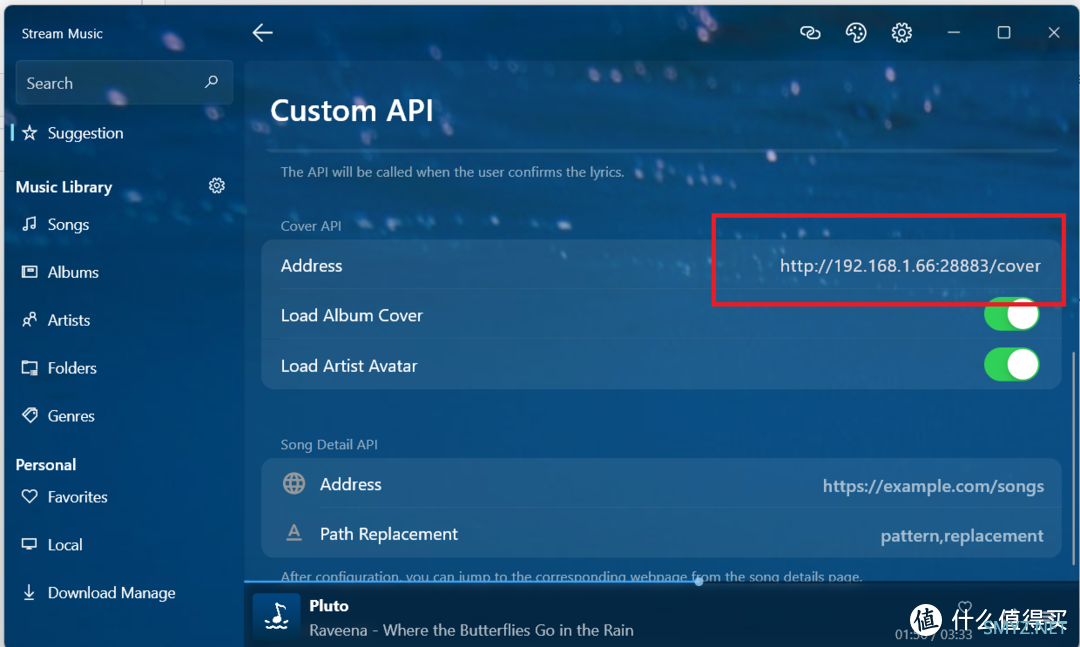Click Raveena - Where the Butterflies Go in the Rain

(471, 630)
